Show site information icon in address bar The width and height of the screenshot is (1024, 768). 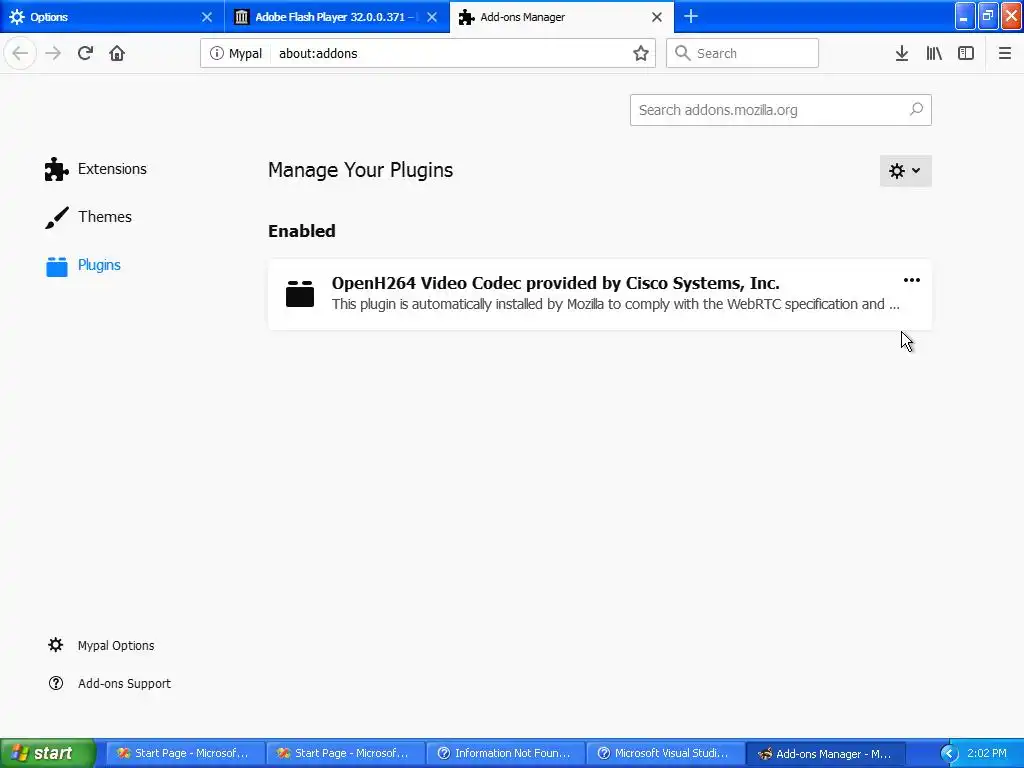tap(217, 53)
